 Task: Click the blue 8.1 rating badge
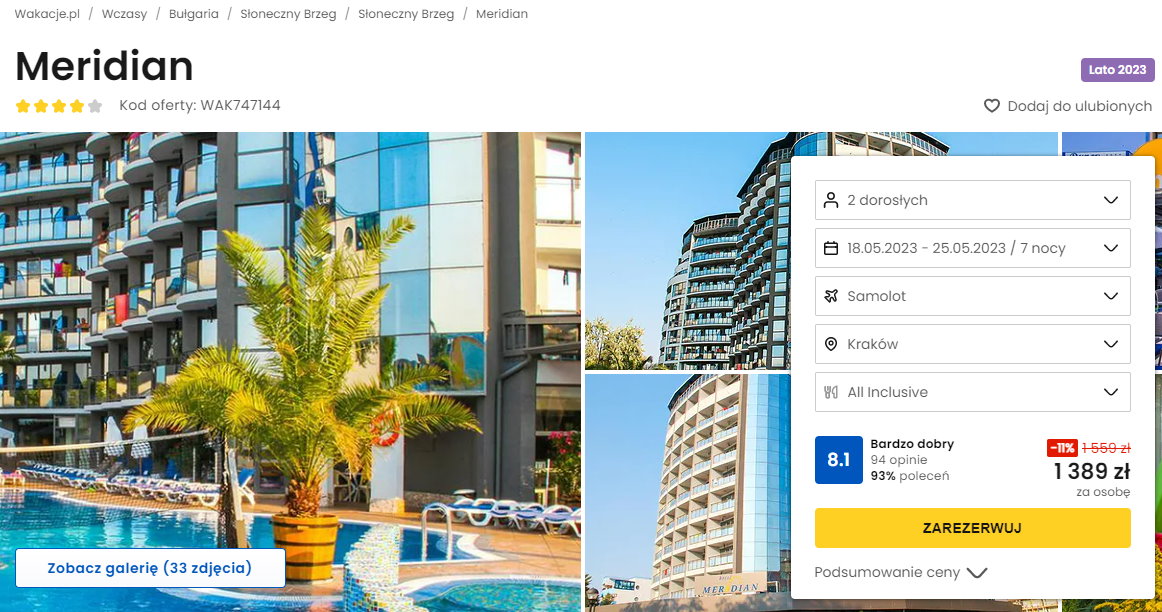838,460
